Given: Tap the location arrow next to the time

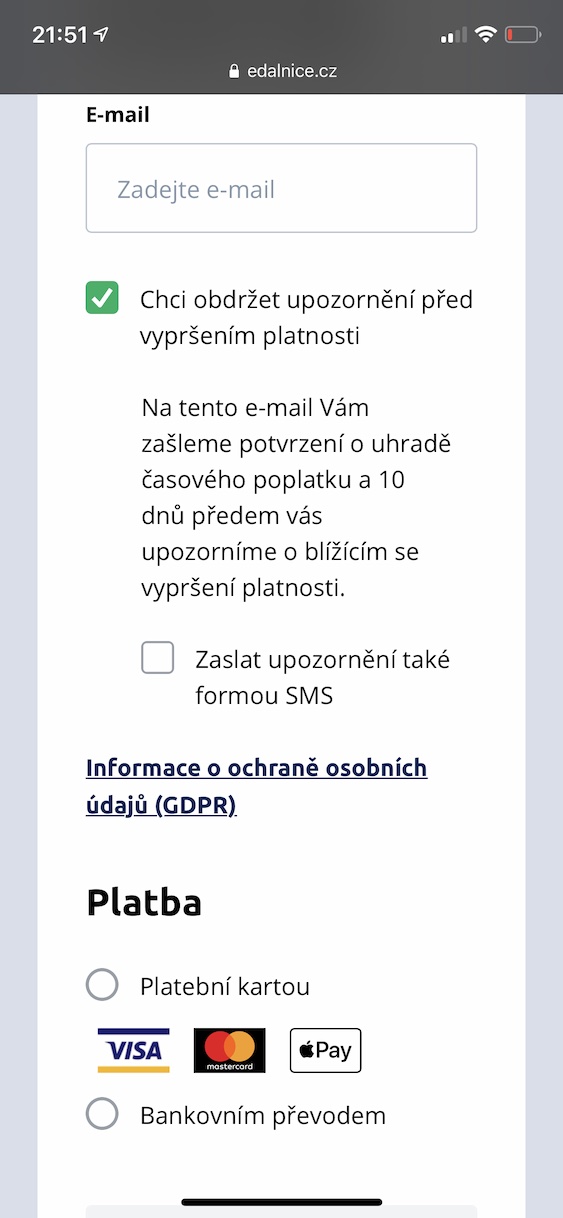Looking at the screenshot, I should tap(101, 34).
